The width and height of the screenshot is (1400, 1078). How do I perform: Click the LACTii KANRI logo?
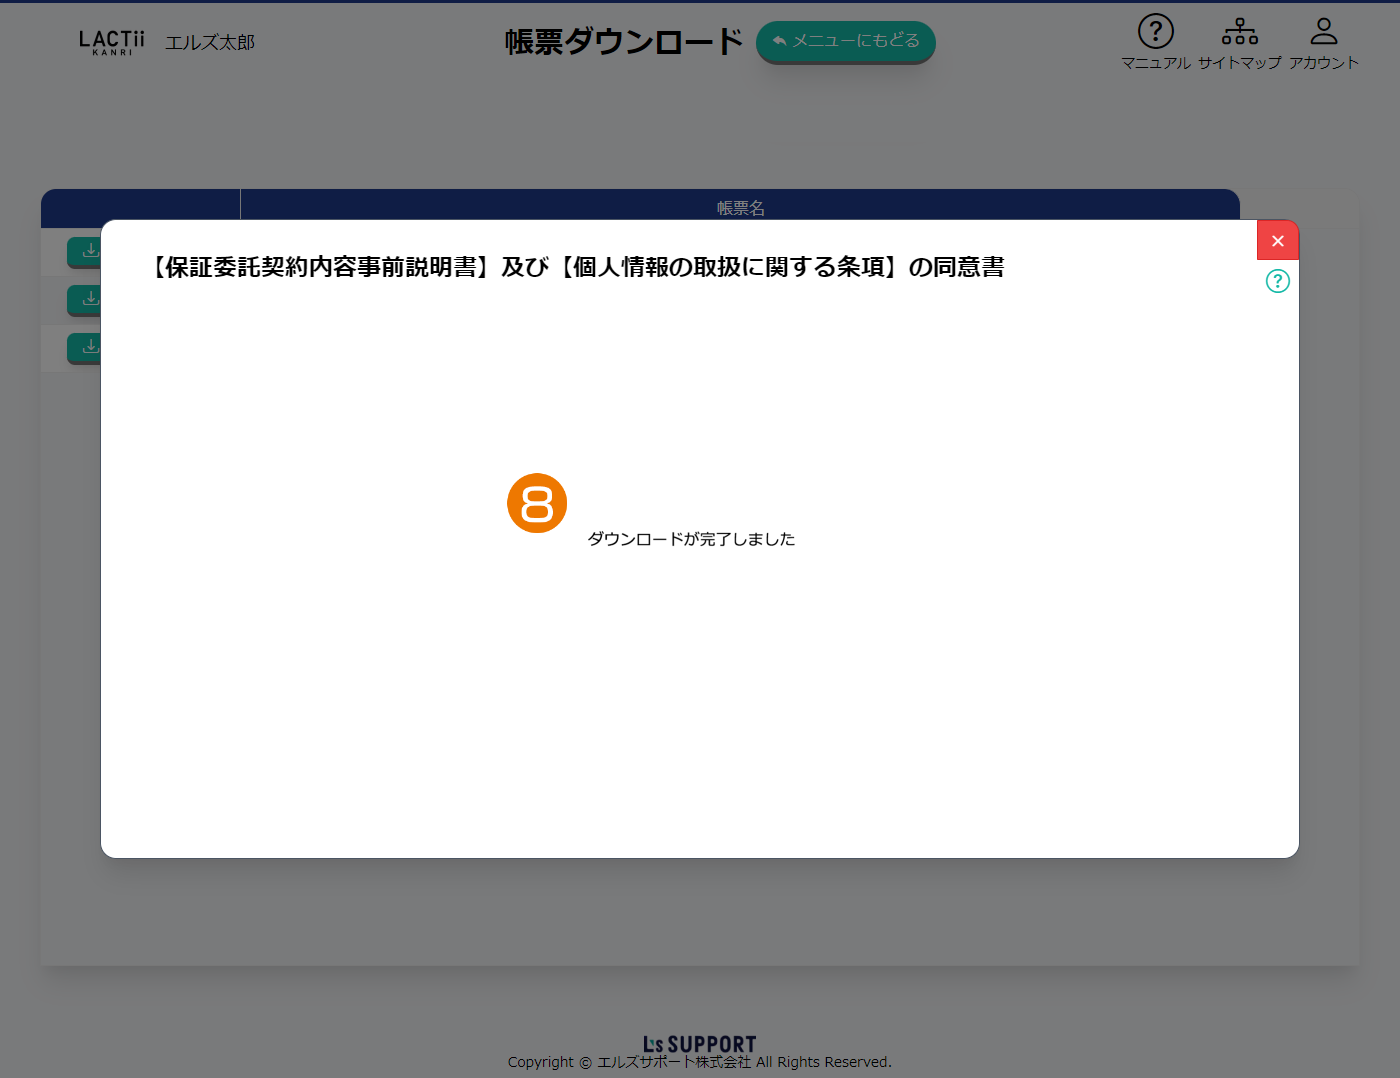[x=111, y=41]
